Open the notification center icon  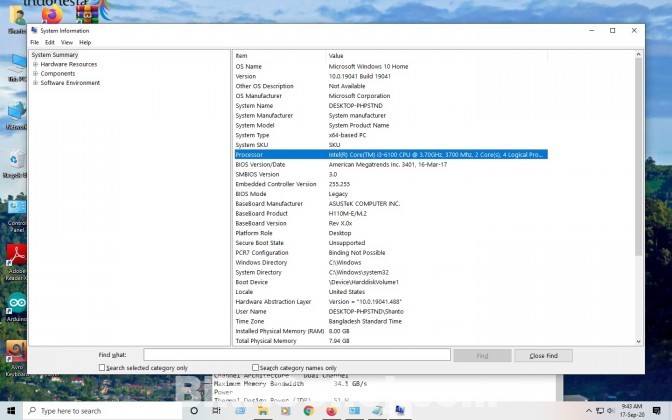(x=656, y=411)
